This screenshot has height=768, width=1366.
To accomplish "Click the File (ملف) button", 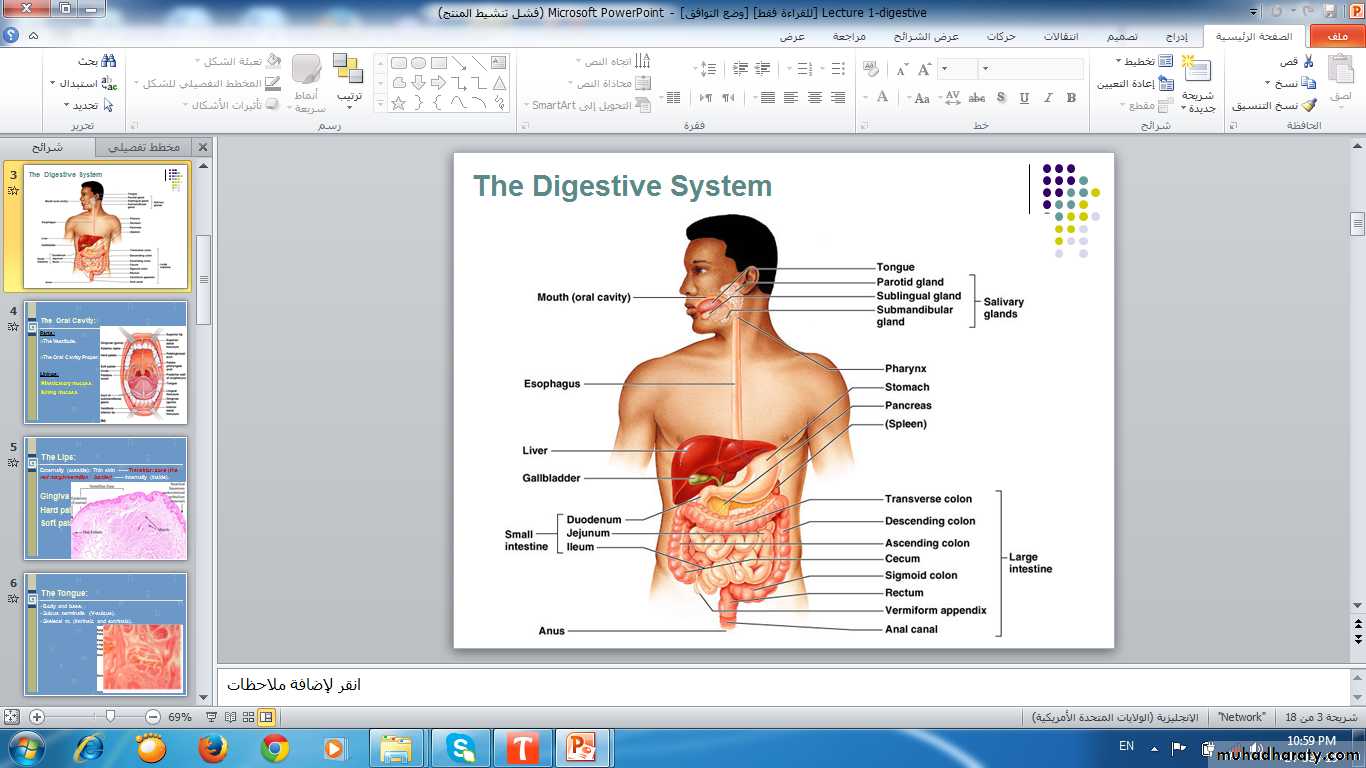I will tap(1336, 37).
